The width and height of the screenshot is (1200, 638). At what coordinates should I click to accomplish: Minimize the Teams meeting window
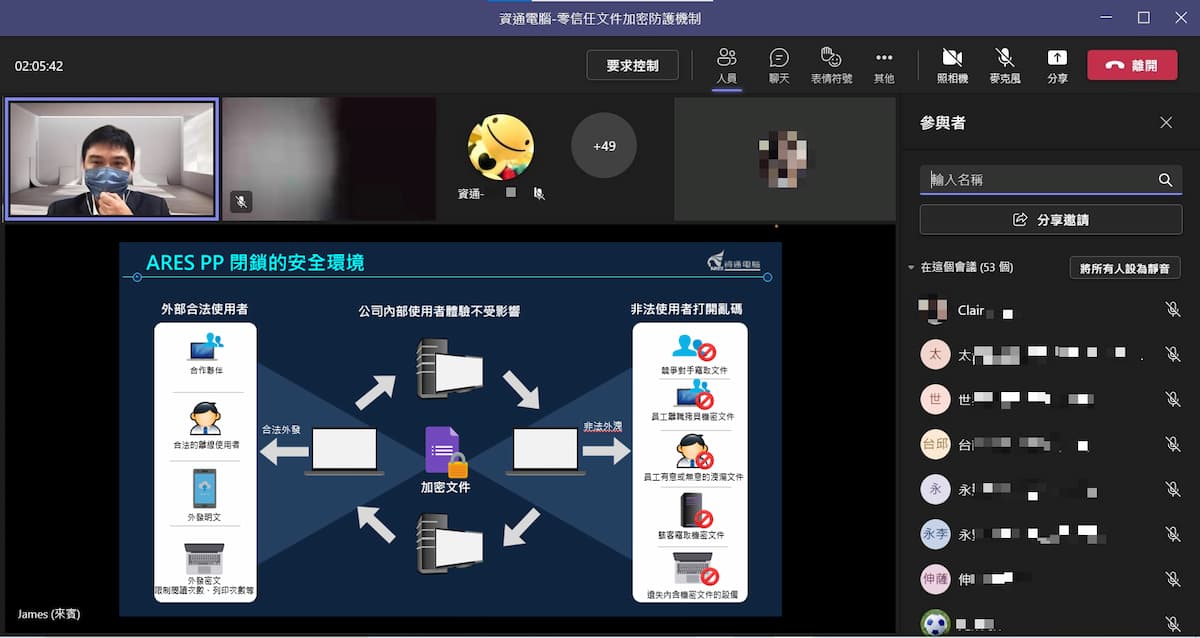pos(1106,17)
